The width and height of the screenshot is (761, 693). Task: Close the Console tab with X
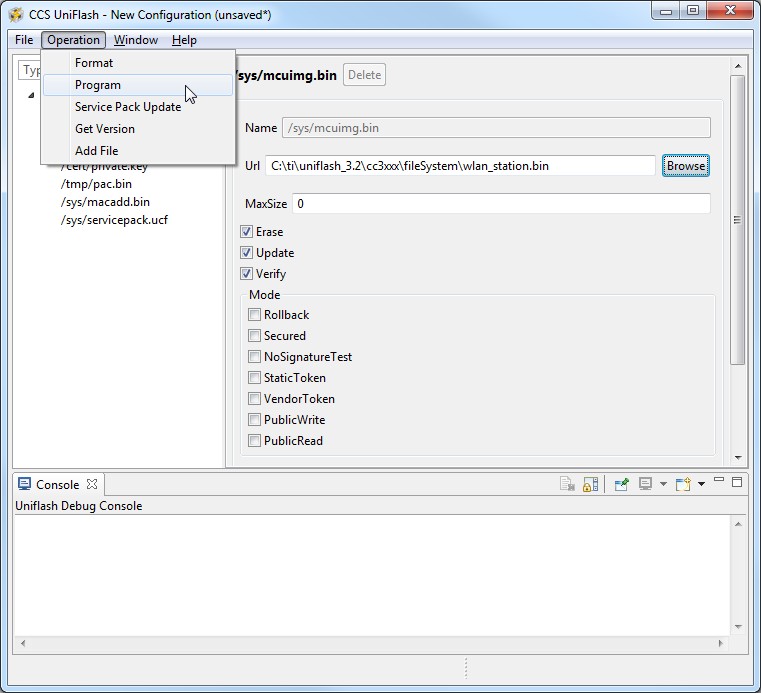pyautogui.click(x=92, y=484)
